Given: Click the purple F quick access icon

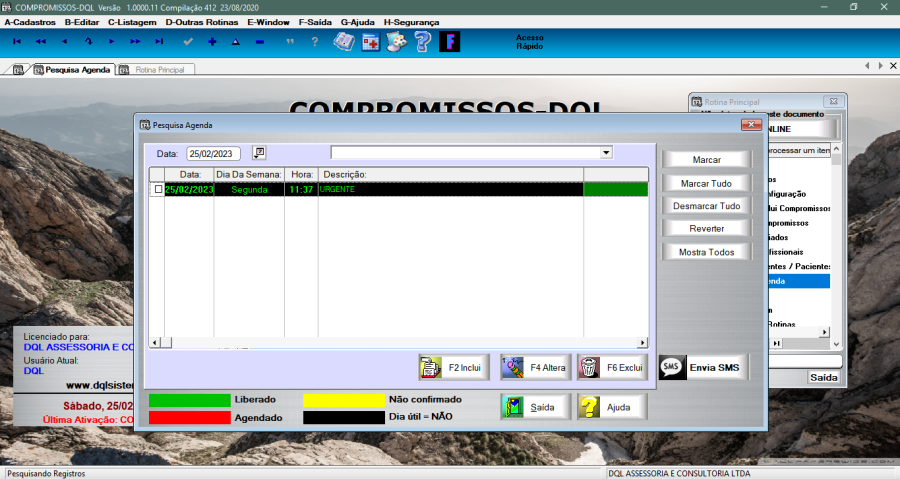Looking at the screenshot, I should tap(450, 42).
